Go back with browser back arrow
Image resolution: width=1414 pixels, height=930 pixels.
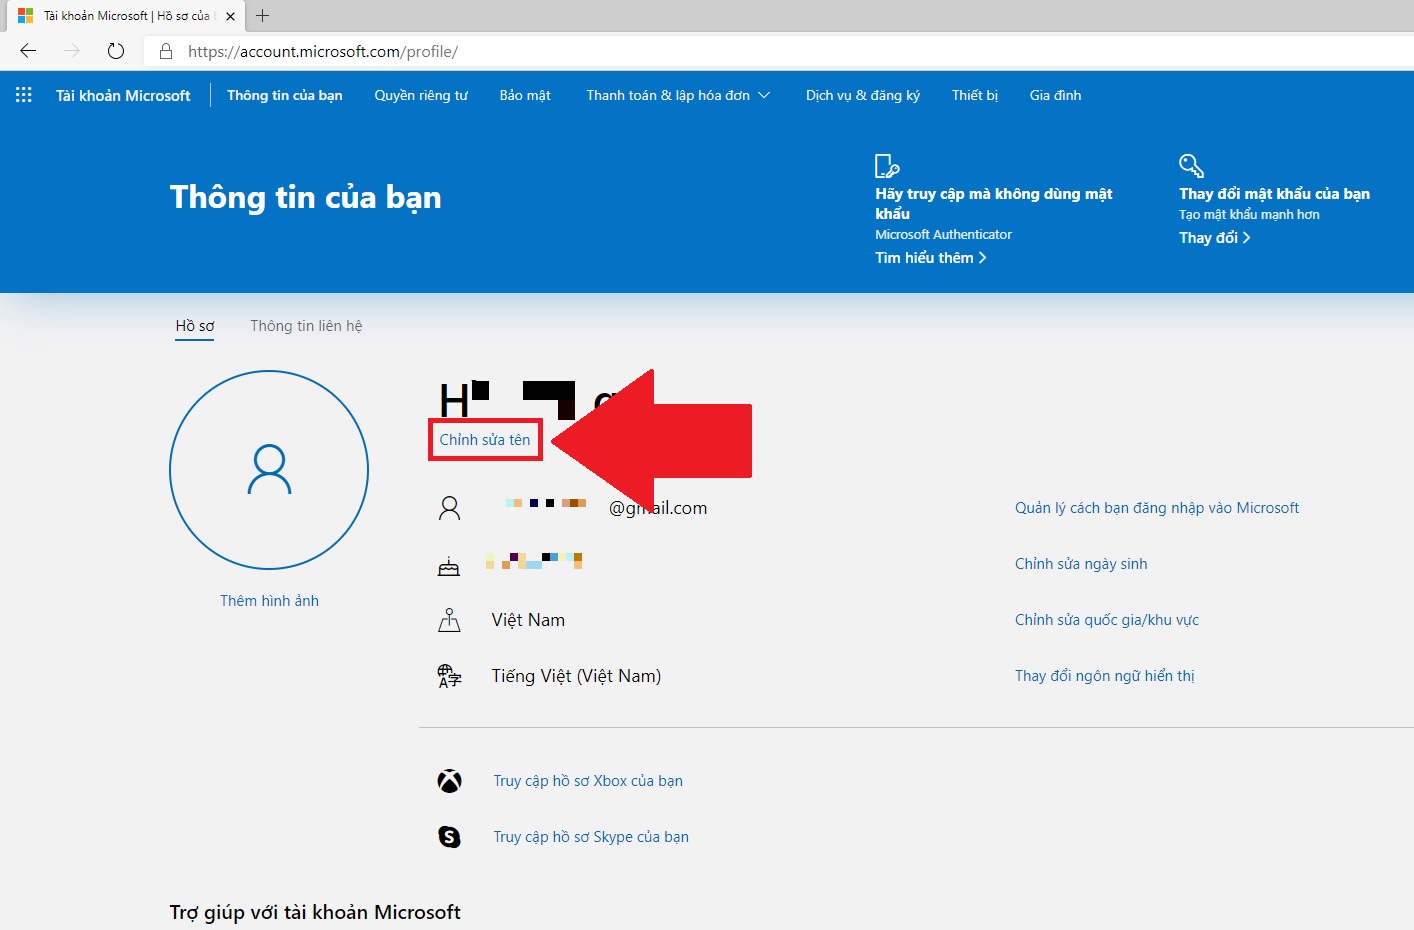point(28,51)
